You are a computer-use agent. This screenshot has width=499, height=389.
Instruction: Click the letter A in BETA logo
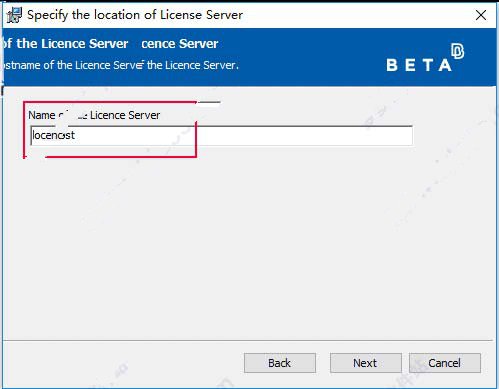445,65
